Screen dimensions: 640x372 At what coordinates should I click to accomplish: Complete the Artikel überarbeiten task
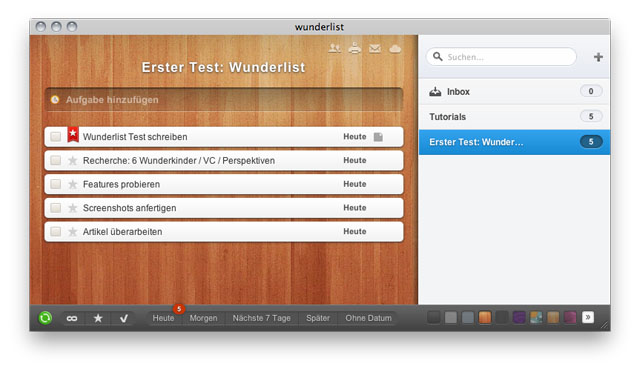pos(56,231)
